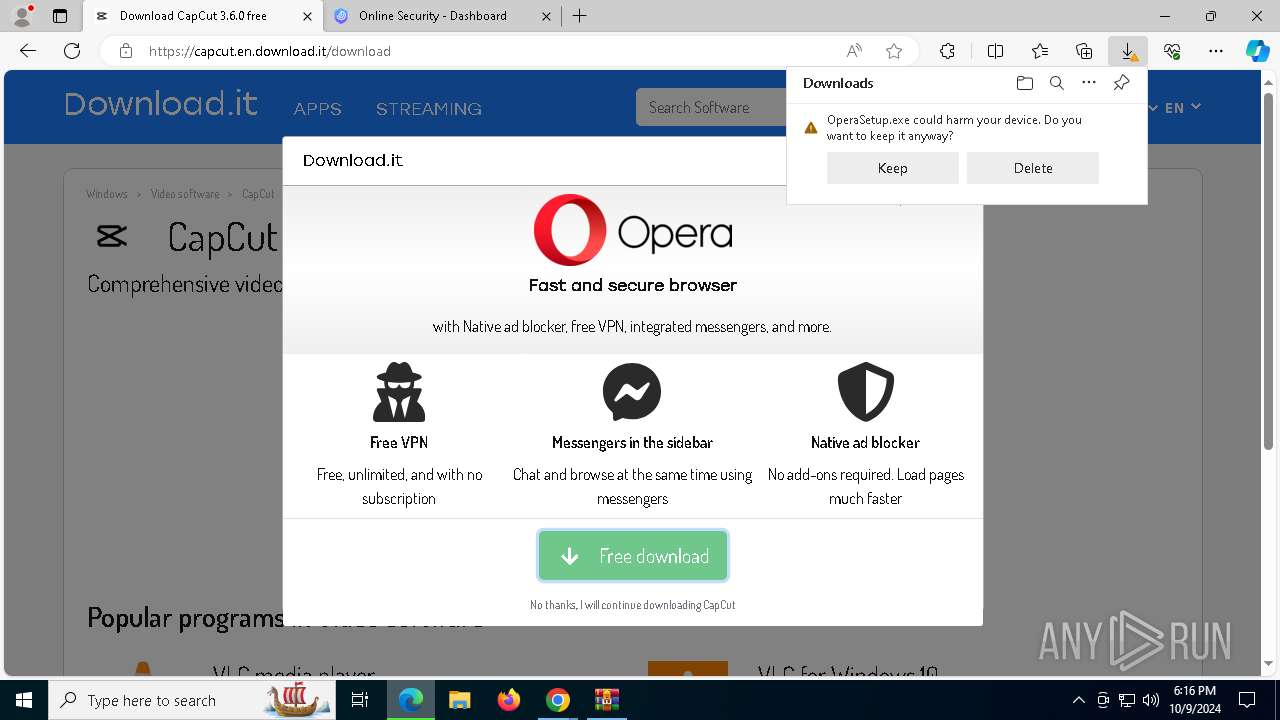Click the Windows taskbar search box
This screenshot has height=720, width=1280.
(192, 700)
